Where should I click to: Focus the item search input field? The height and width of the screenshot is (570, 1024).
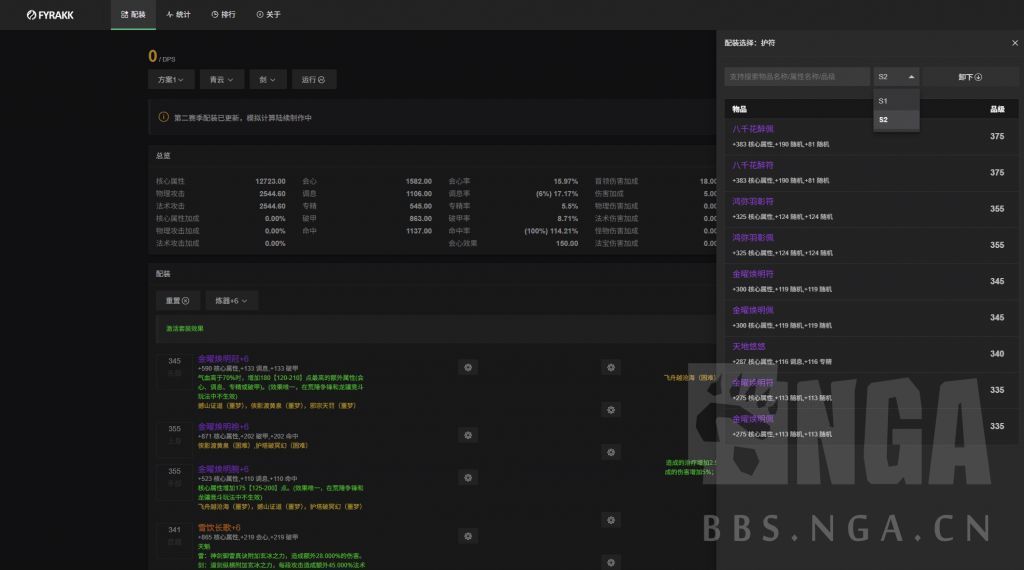796,77
